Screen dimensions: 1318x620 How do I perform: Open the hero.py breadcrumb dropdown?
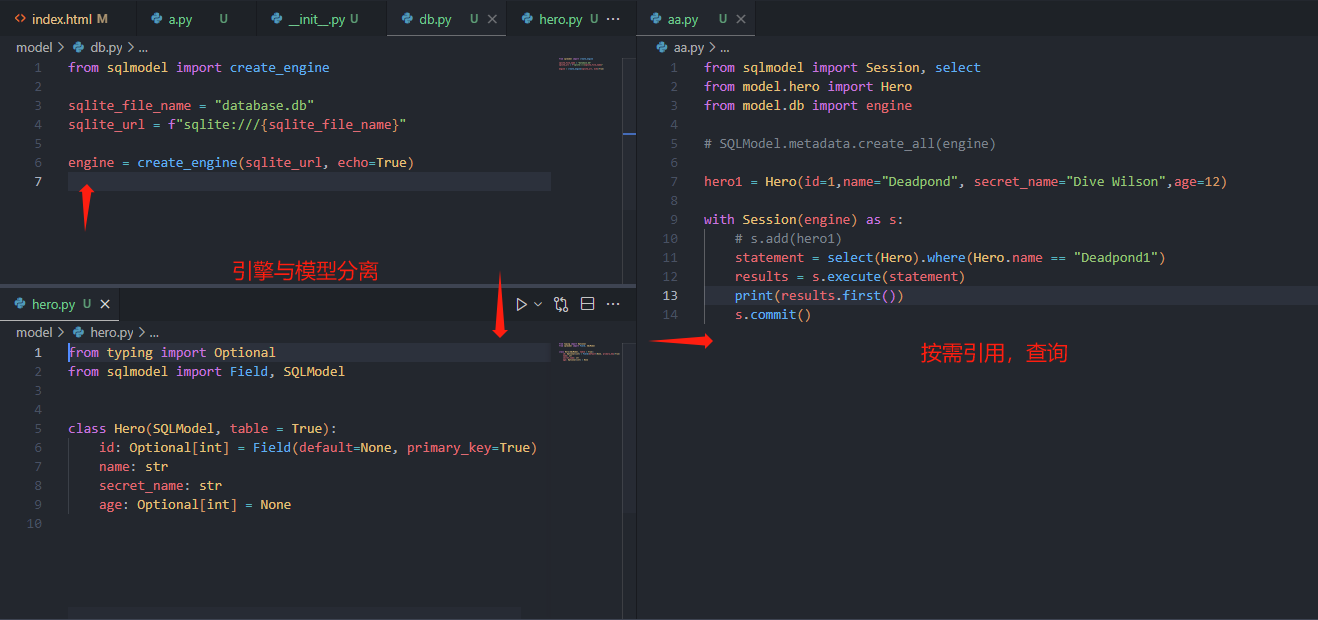coord(104,332)
